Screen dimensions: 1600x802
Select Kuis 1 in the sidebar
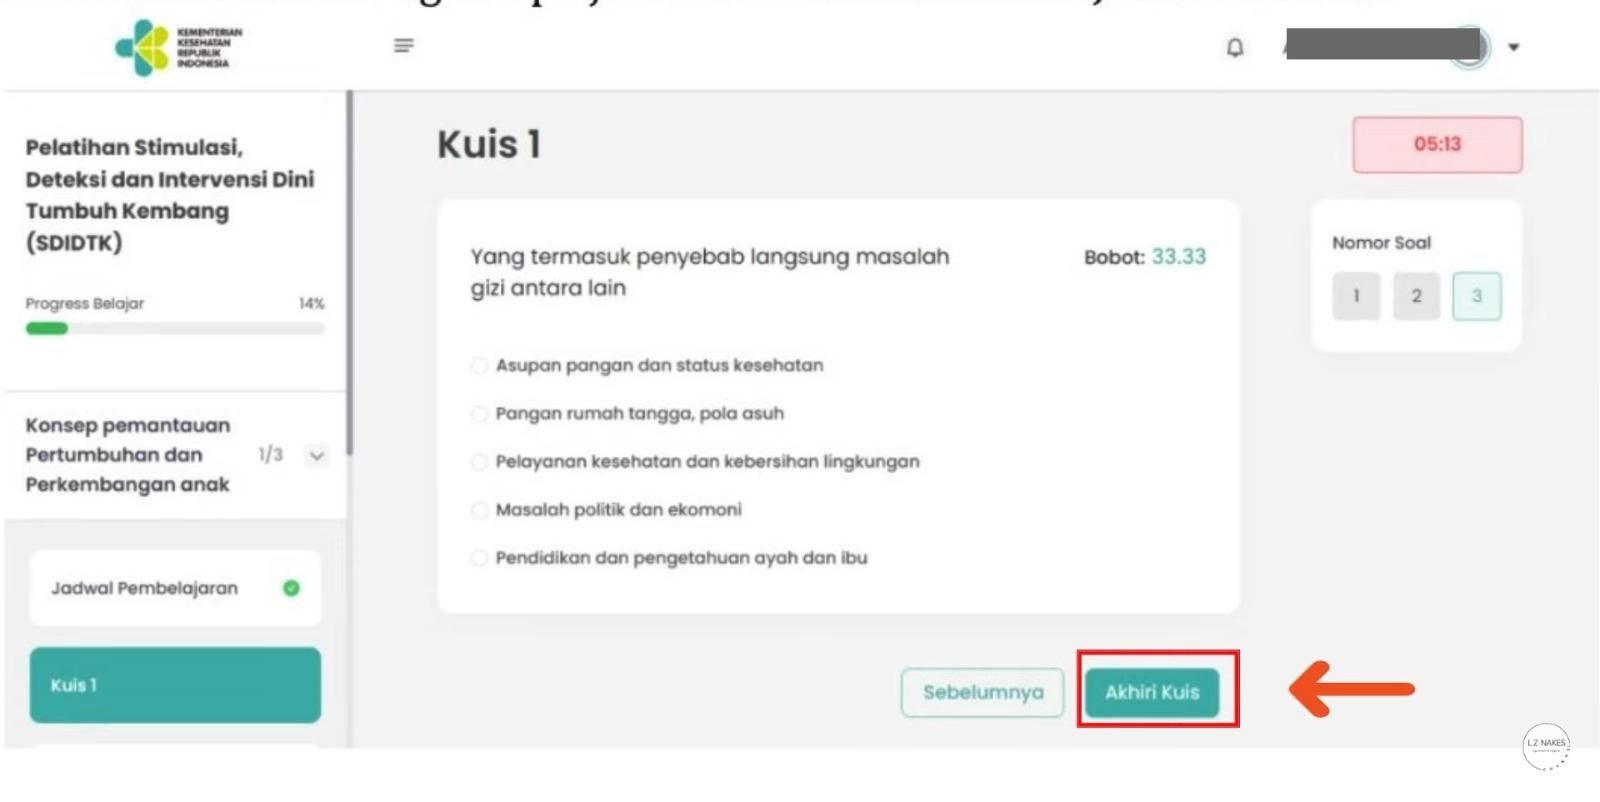[x=175, y=685]
